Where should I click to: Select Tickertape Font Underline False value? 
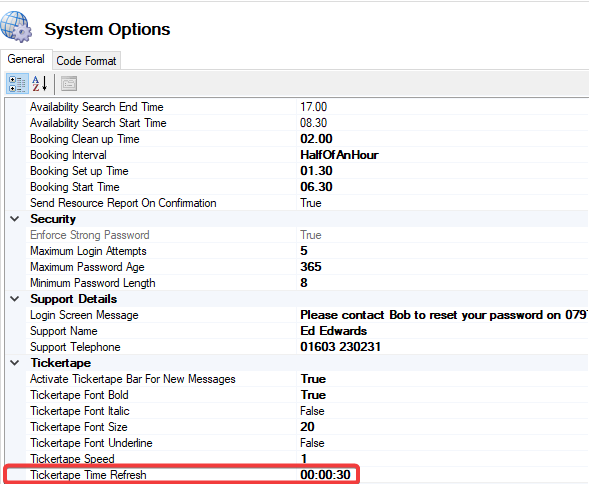[x=443, y=443]
